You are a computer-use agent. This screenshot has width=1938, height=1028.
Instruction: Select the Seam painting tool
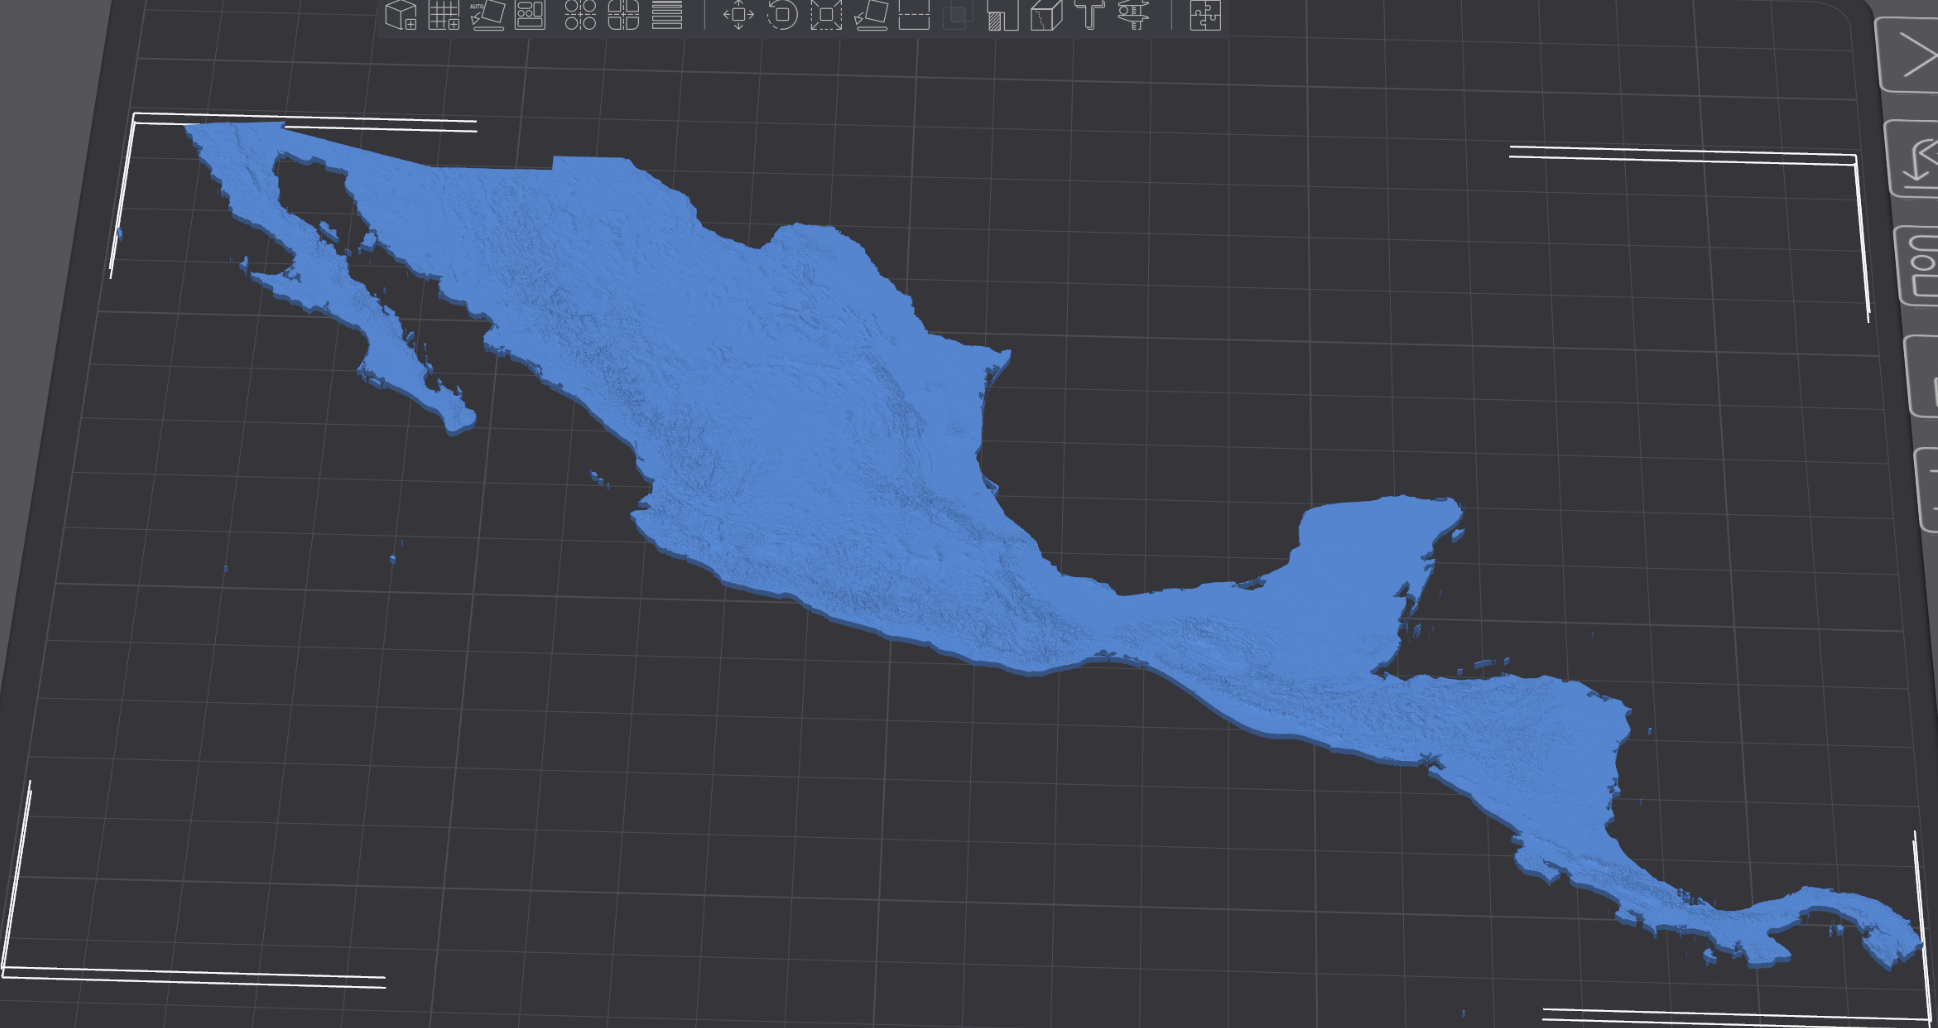pyautogui.click(x=1046, y=15)
